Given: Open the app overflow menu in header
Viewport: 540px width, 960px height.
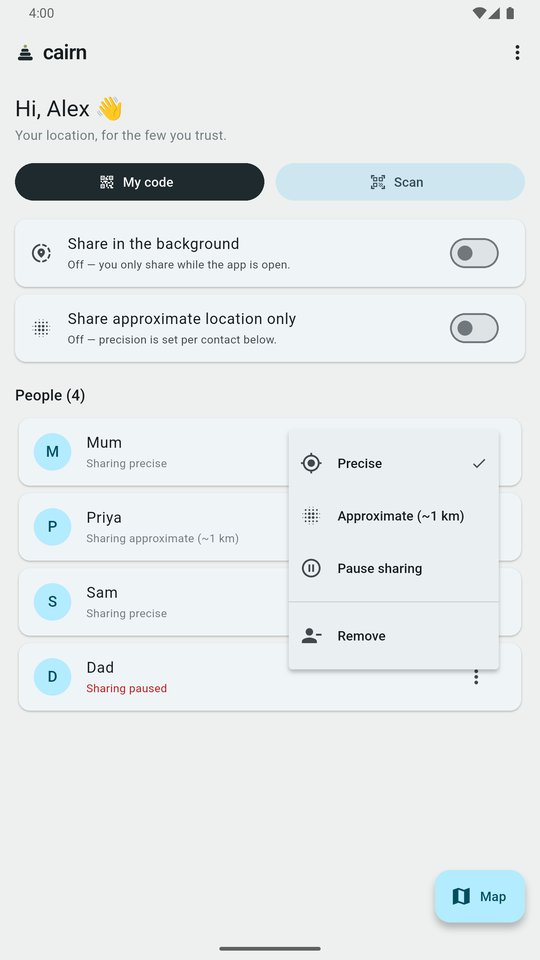Looking at the screenshot, I should tap(517, 53).
